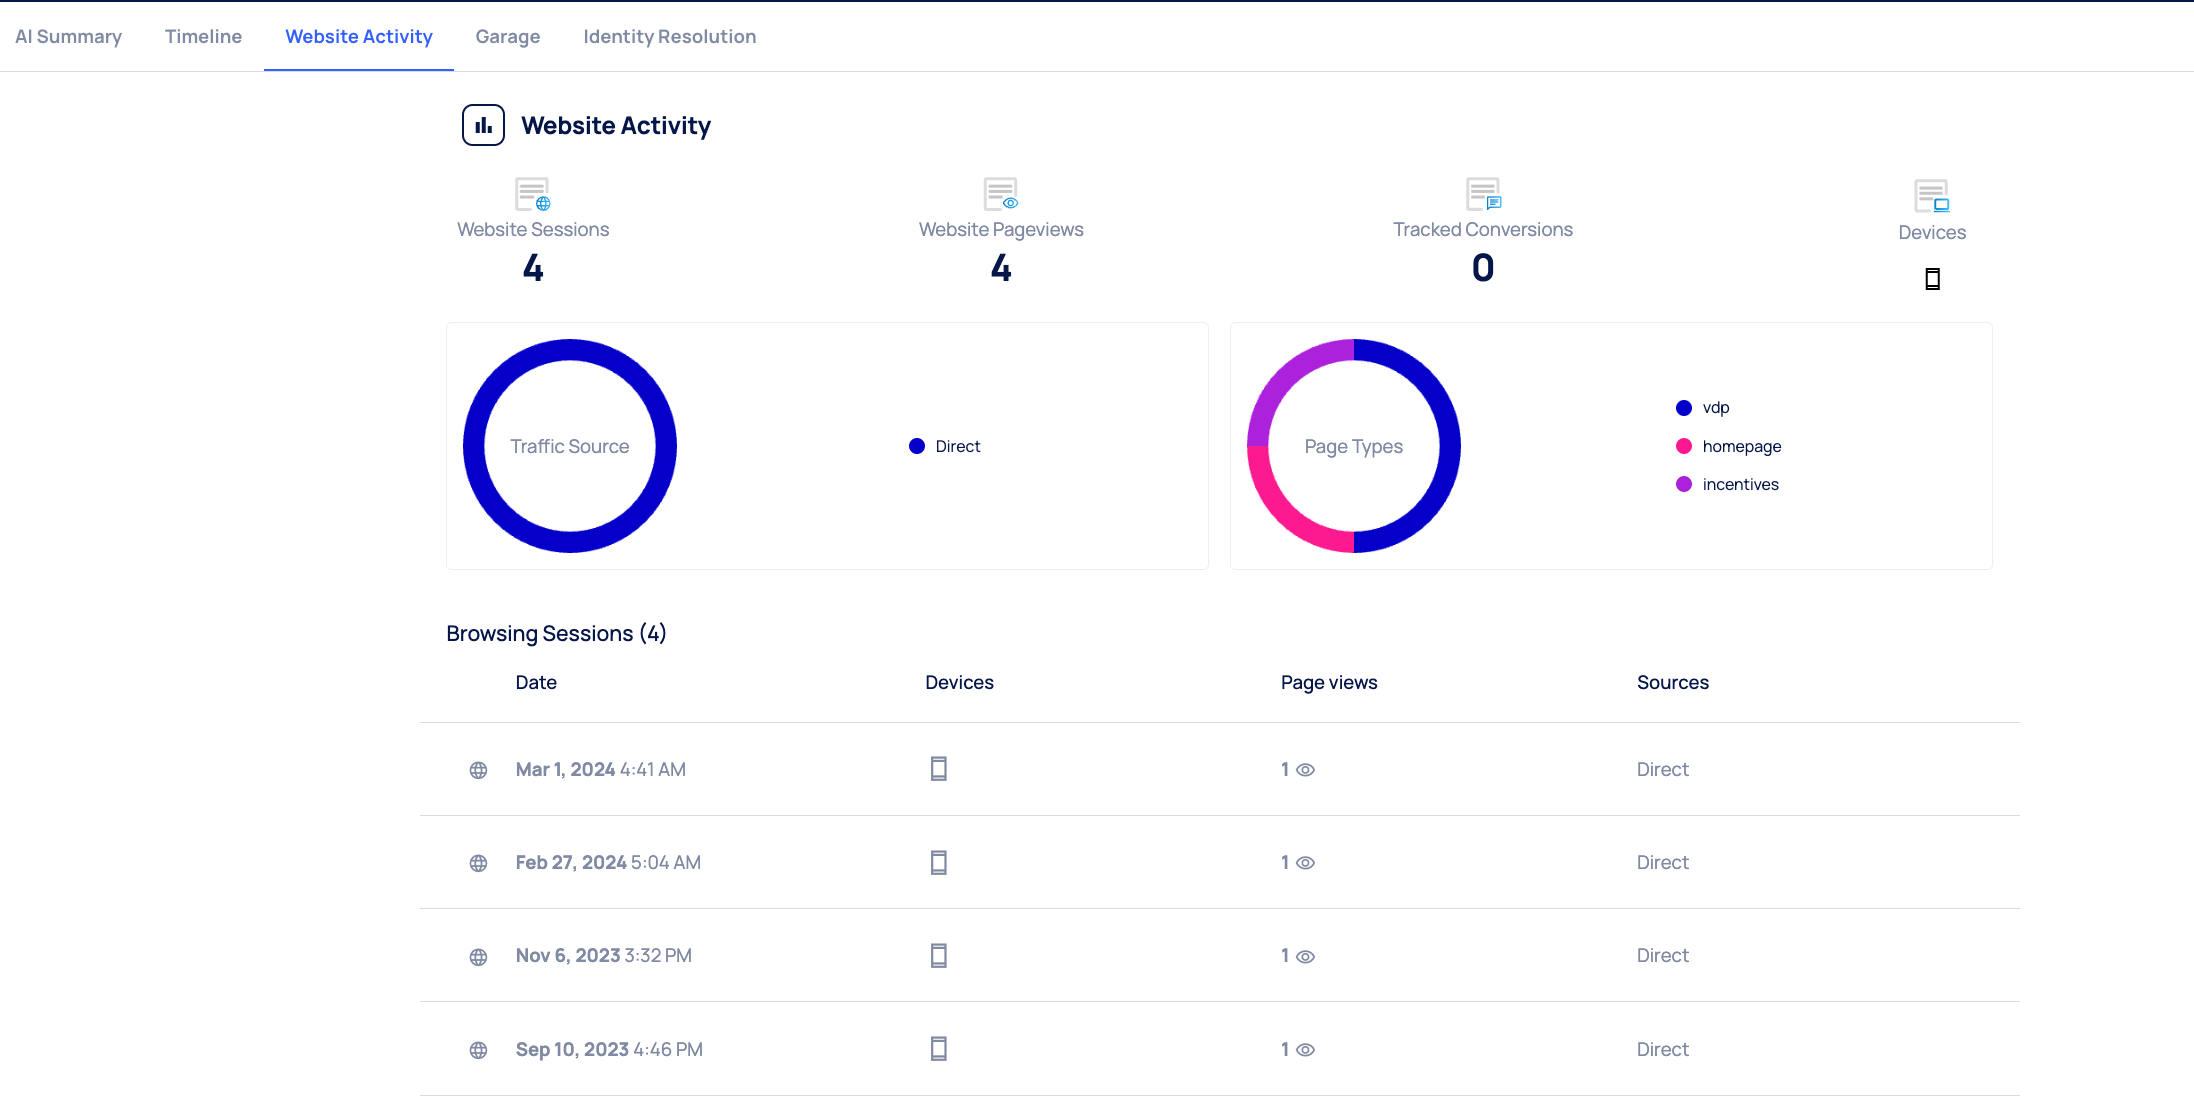Select the Timeline tab
Screen dimensions: 2194x1107
203,37
